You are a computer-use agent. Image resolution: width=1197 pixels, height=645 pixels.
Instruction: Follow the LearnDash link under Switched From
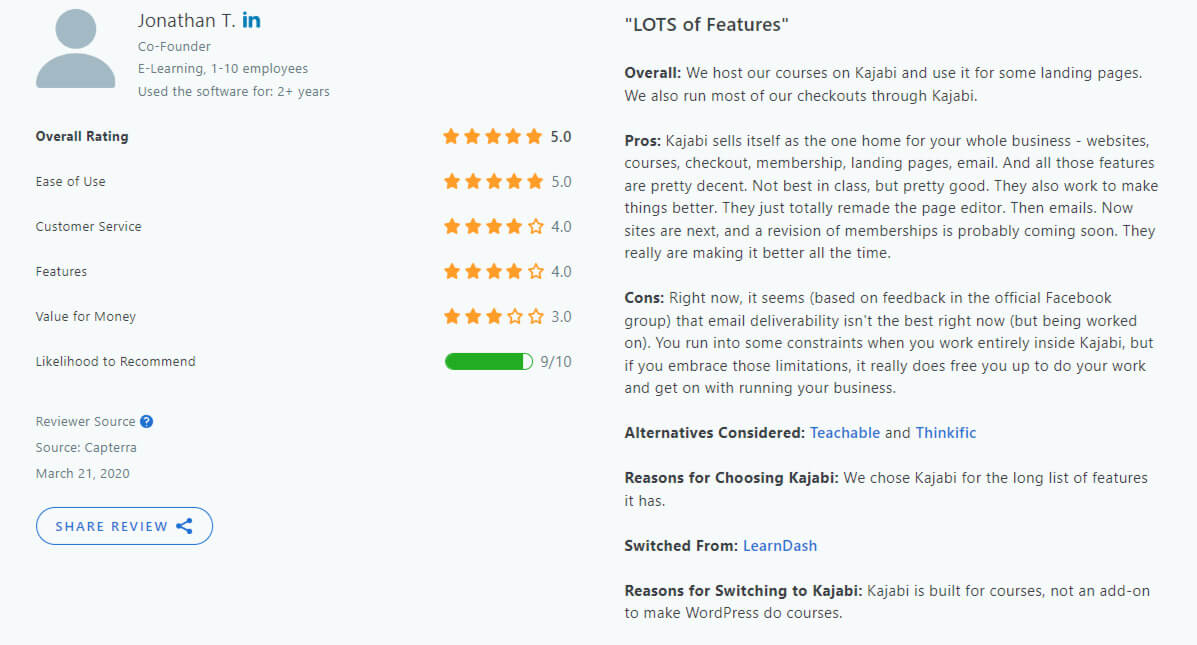tap(779, 545)
